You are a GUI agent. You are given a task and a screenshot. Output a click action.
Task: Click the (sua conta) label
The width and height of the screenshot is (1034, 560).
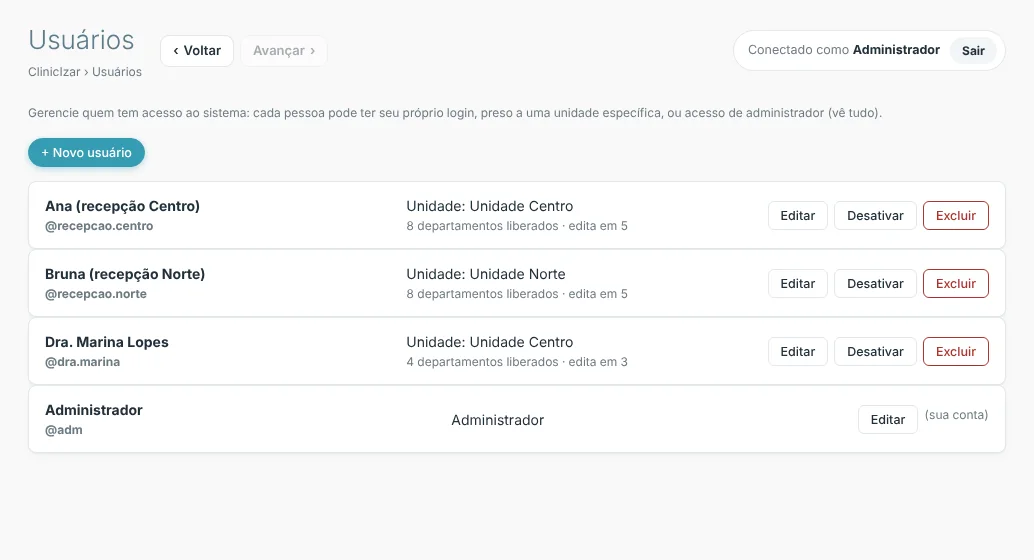(956, 415)
